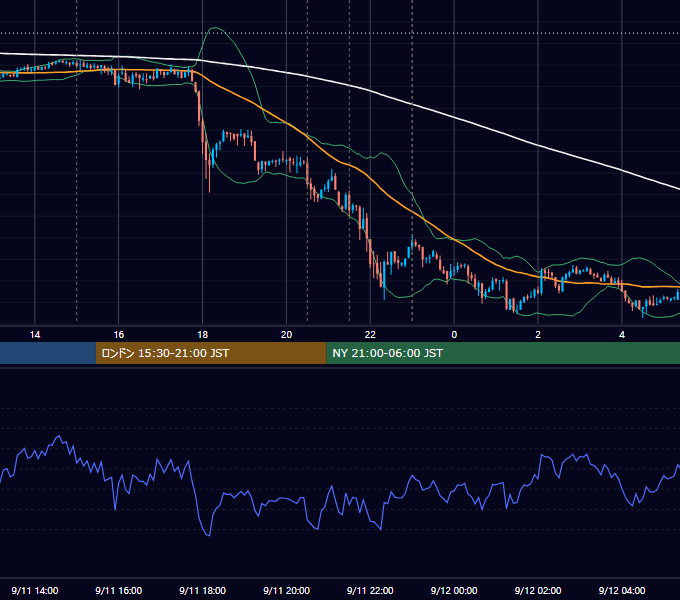The width and height of the screenshot is (680, 600).
Task: Click the 16 hour label on price chart axis
Action: pyautogui.click(x=118, y=335)
